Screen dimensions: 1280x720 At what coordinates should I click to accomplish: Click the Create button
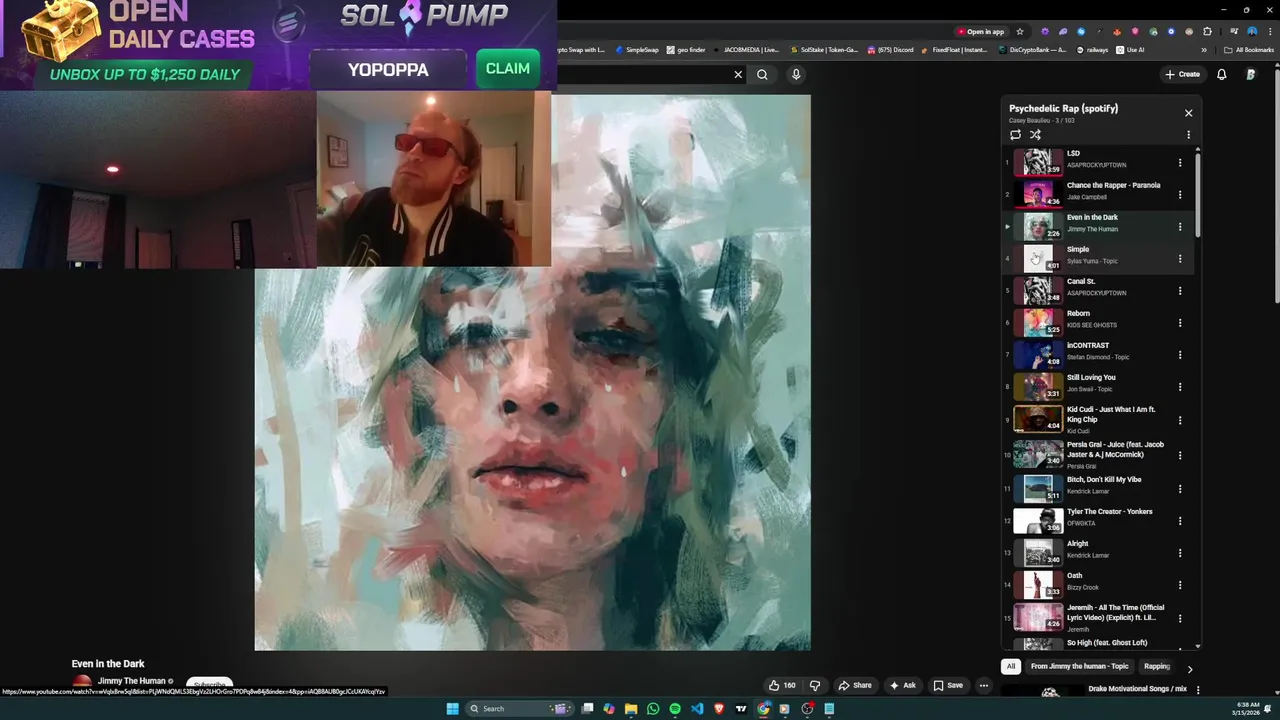pos(1182,74)
